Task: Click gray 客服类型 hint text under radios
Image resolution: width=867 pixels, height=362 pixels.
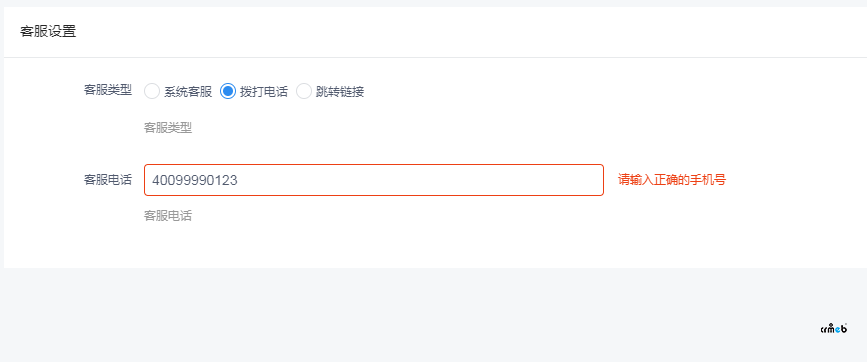Action: coord(168,128)
